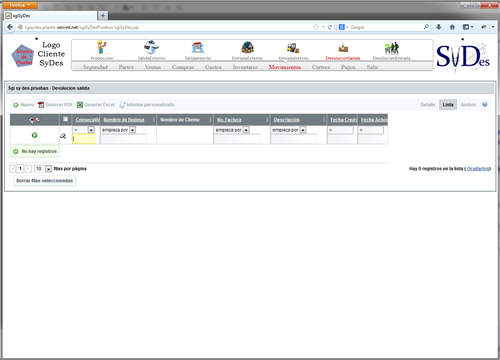Expand No. Factura 'empieza por' dropdown
The height and width of the screenshot is (360, 500).
[246, 130]
